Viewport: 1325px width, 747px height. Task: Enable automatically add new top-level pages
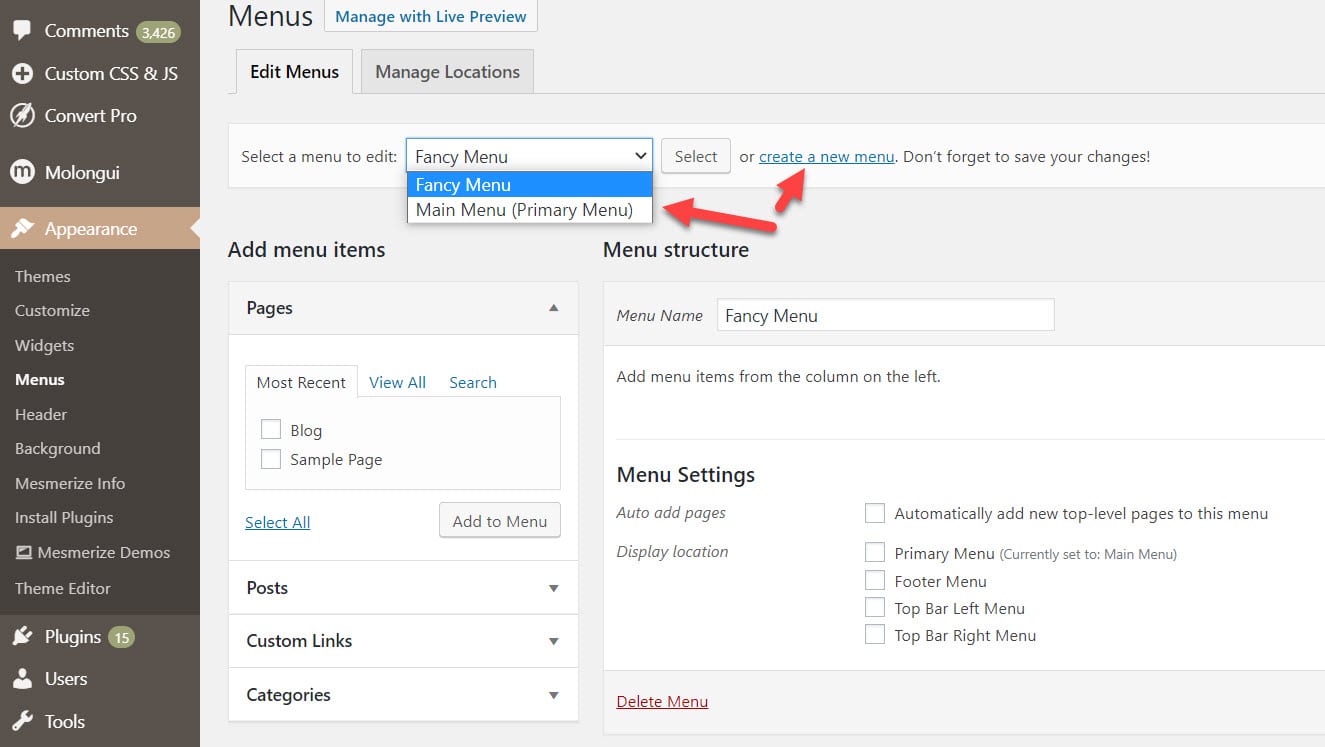tap(875, 512)
